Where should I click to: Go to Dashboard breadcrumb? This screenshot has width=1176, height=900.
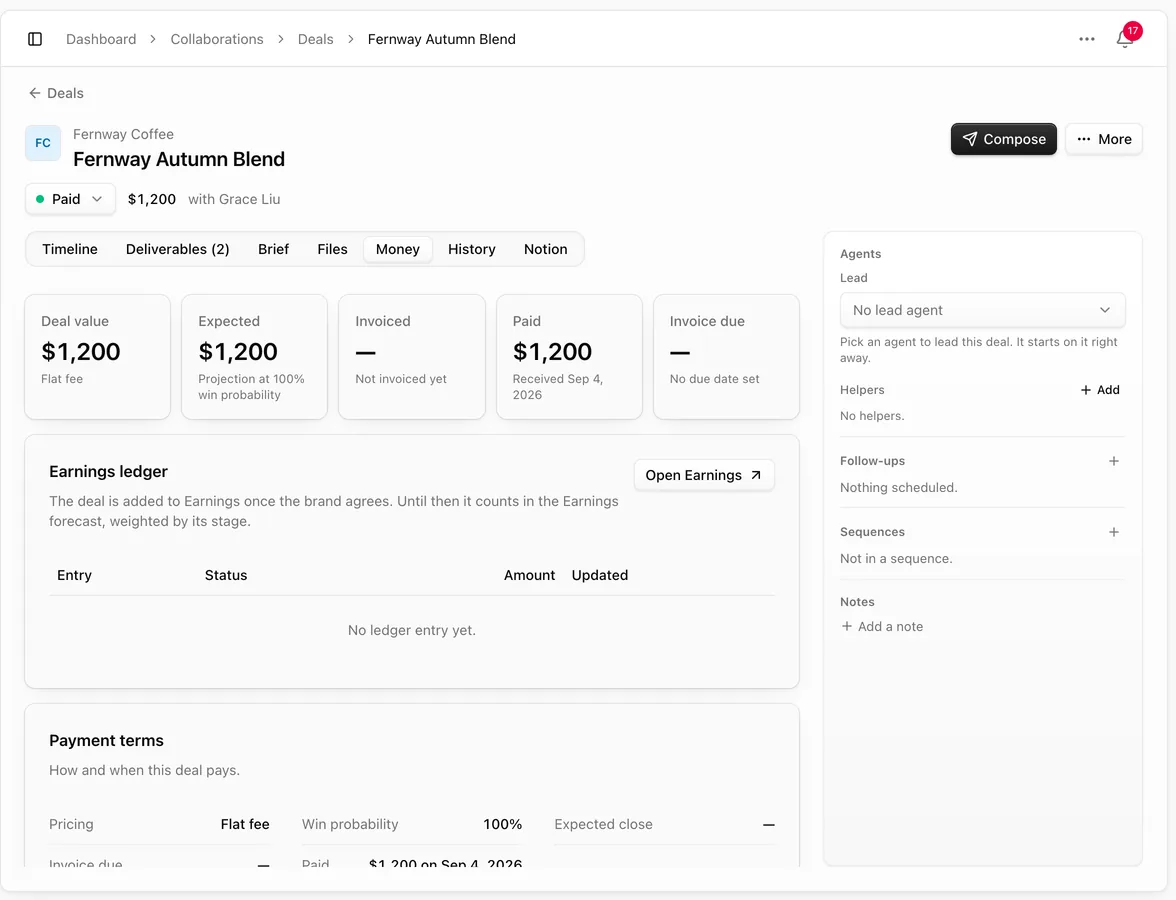pyautogui.click(x=101, y=39)
